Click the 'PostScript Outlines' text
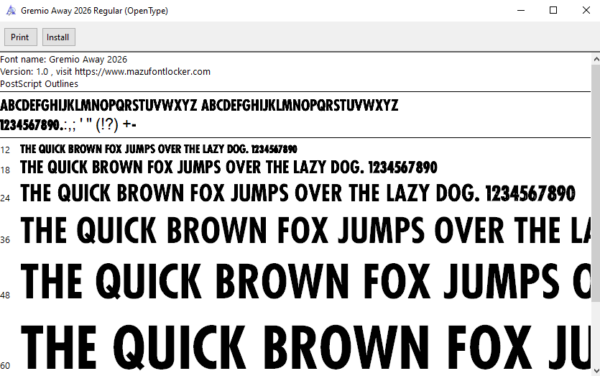This screenshot has width=600, height=376. click(39, 84)
